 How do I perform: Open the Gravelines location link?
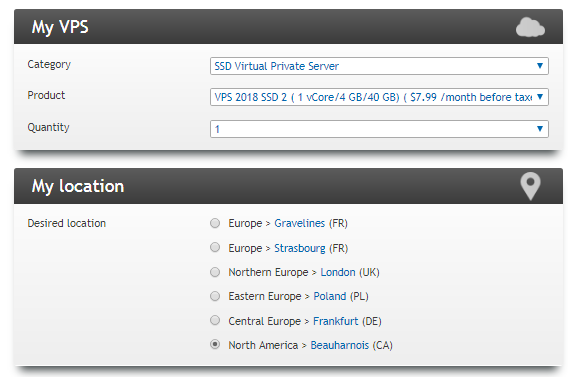[299, 223]
